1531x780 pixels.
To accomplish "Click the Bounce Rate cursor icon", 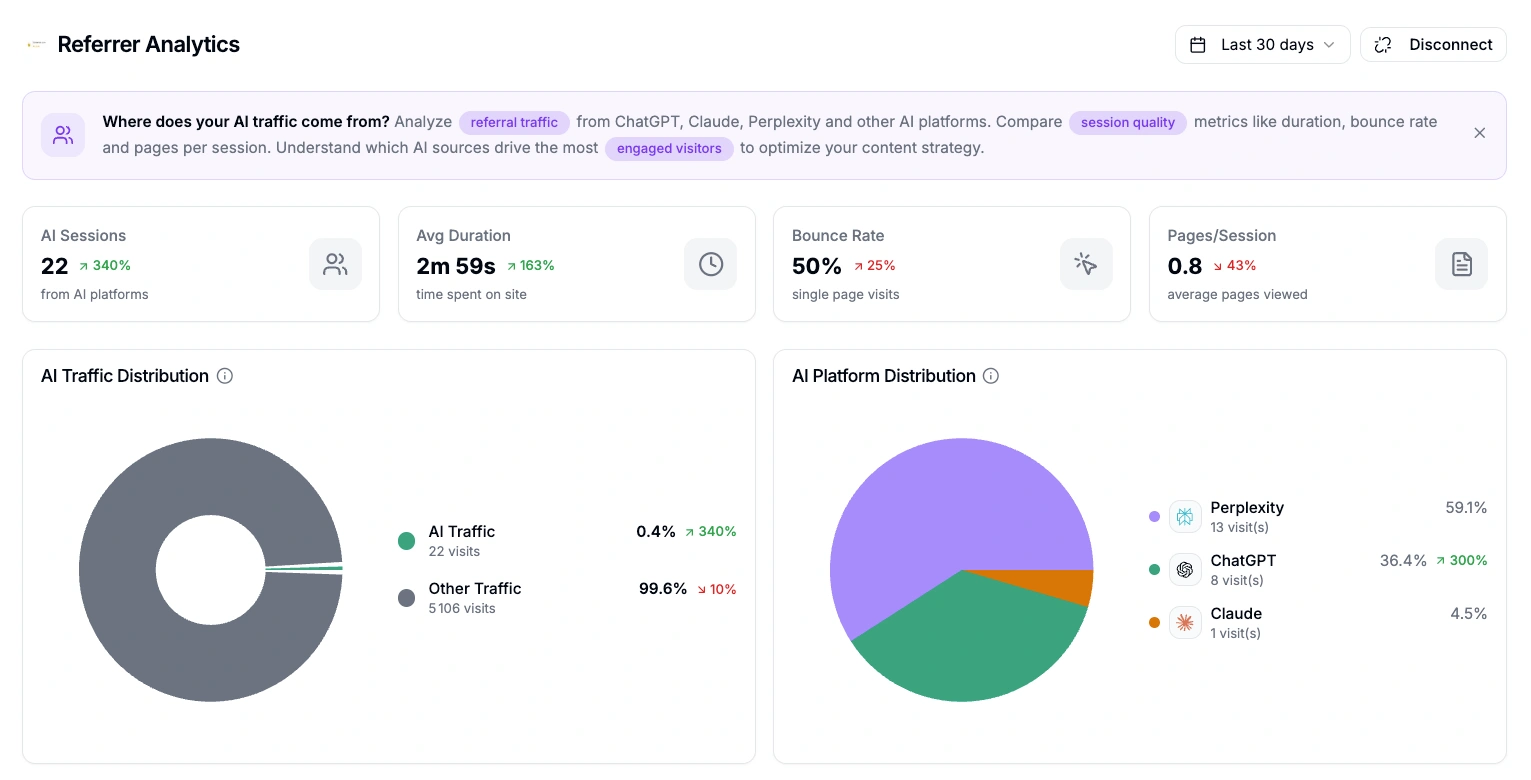I will (x=1086, y=264).
